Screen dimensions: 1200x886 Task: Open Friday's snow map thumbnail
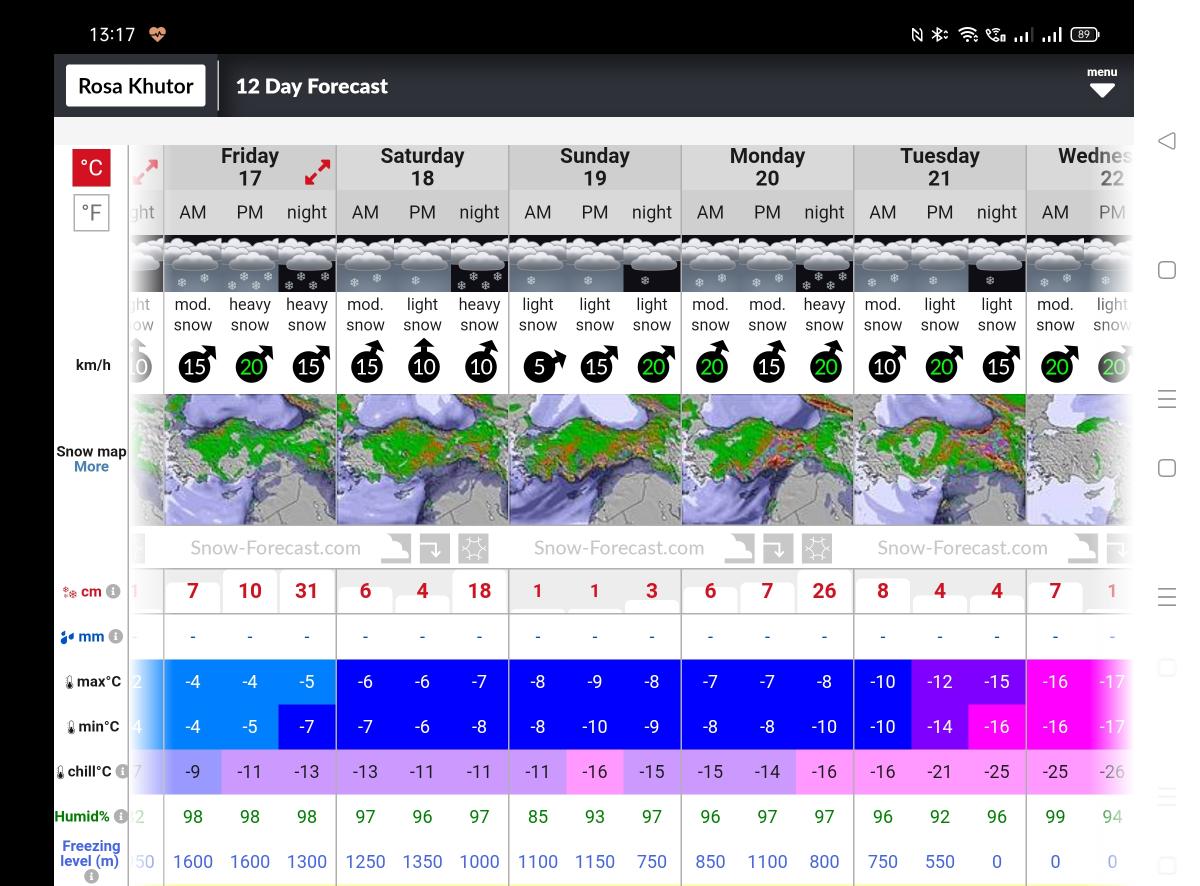tap(250, 460)
